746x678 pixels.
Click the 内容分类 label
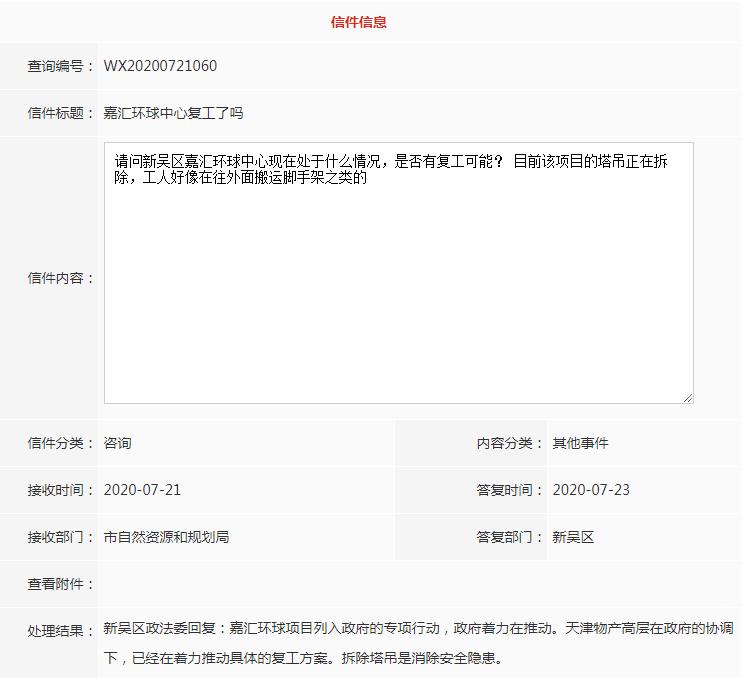[509, 443]
